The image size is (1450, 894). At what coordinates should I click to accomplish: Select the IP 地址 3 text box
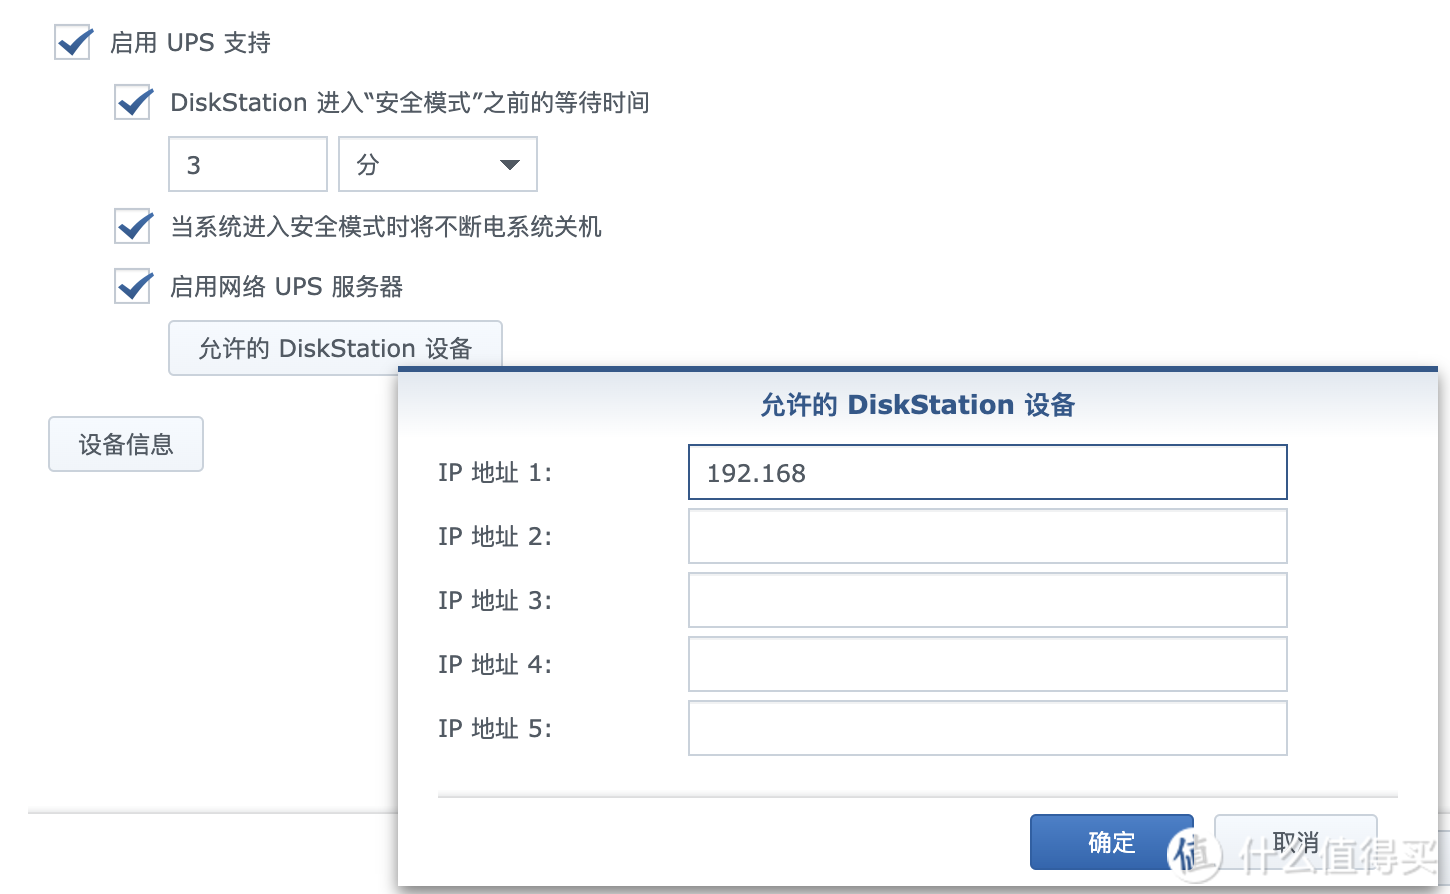(987, 601)
